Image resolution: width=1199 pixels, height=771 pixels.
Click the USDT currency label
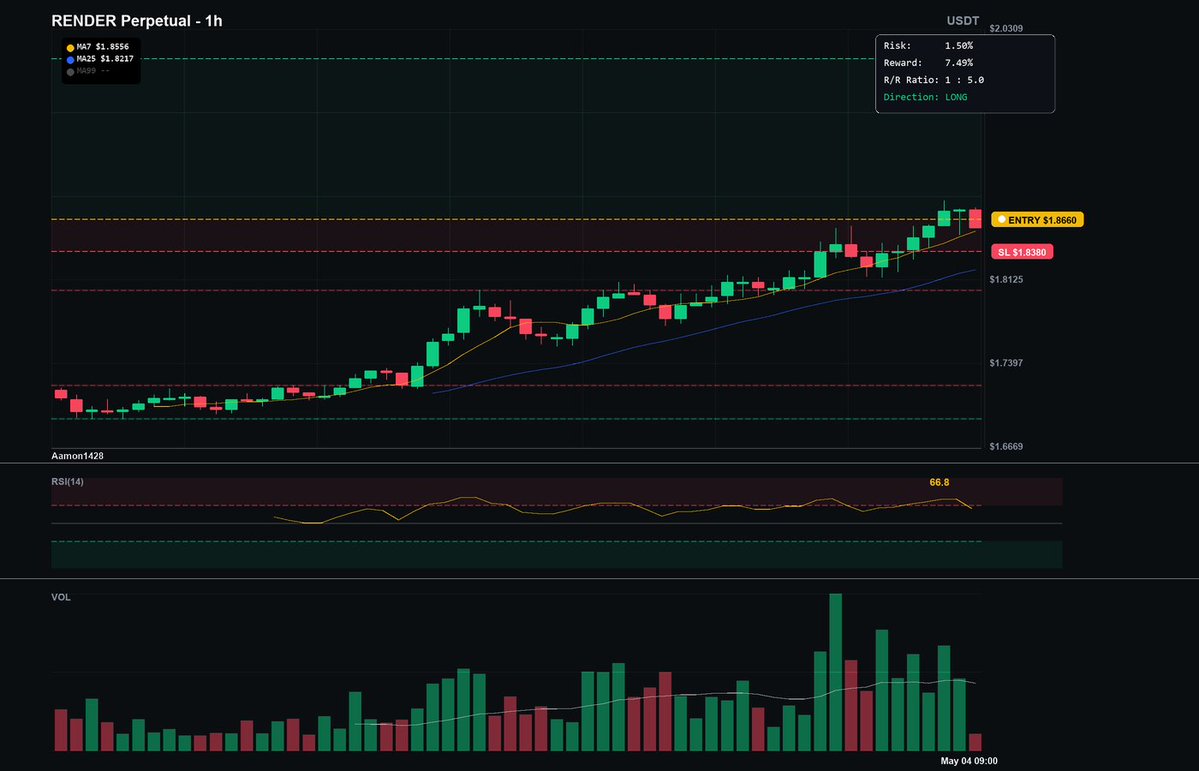coord(963,21)
